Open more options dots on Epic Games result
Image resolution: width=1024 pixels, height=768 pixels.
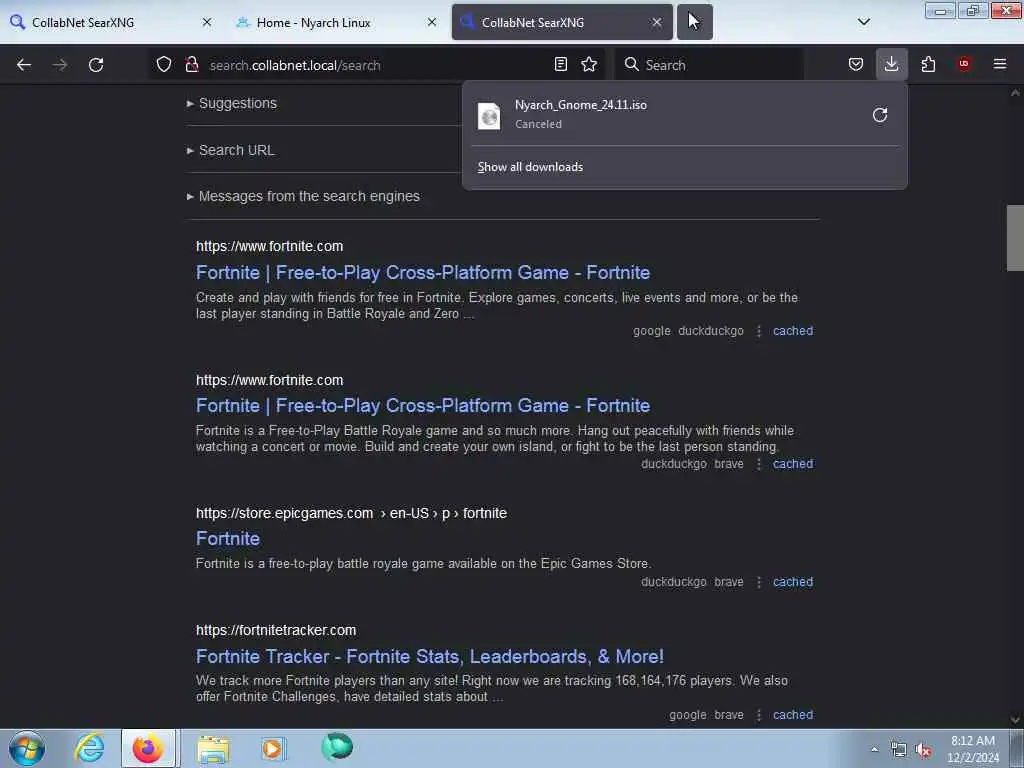click(759, 582)
